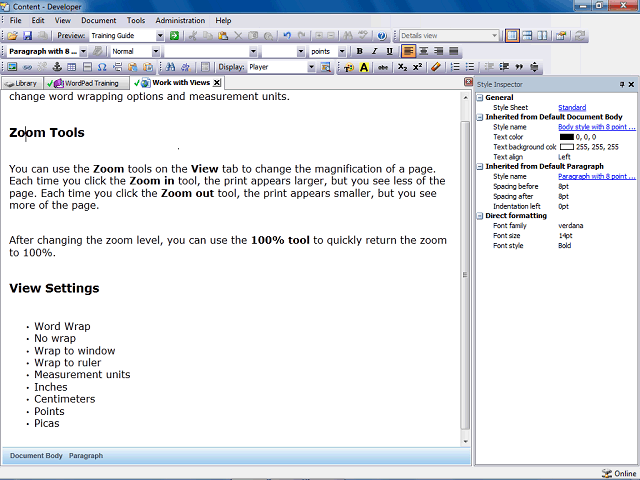Click Document Body in the breadcrumb bar
This screenshot has height=480, width=640.
pos(36,456)
